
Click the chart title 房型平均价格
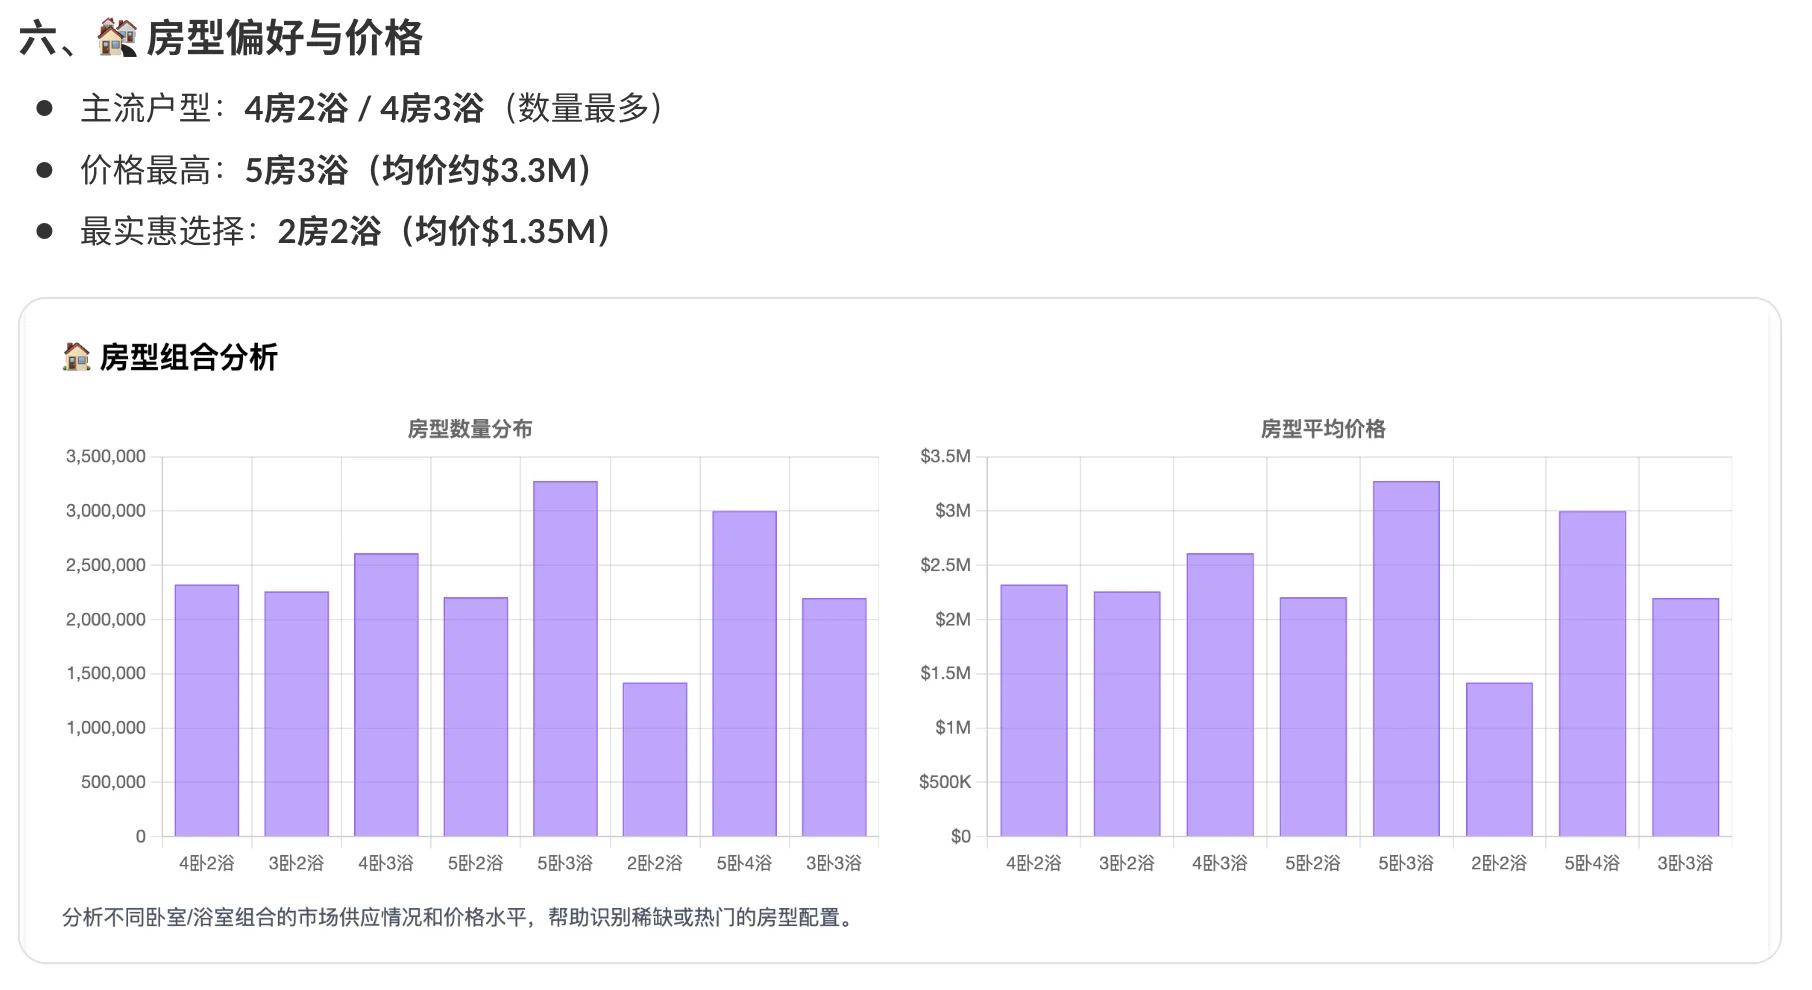(x=1323, y=429)
